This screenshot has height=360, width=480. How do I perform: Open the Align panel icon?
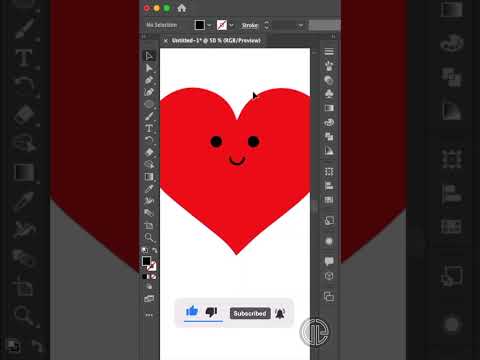(x=329, y=186)
